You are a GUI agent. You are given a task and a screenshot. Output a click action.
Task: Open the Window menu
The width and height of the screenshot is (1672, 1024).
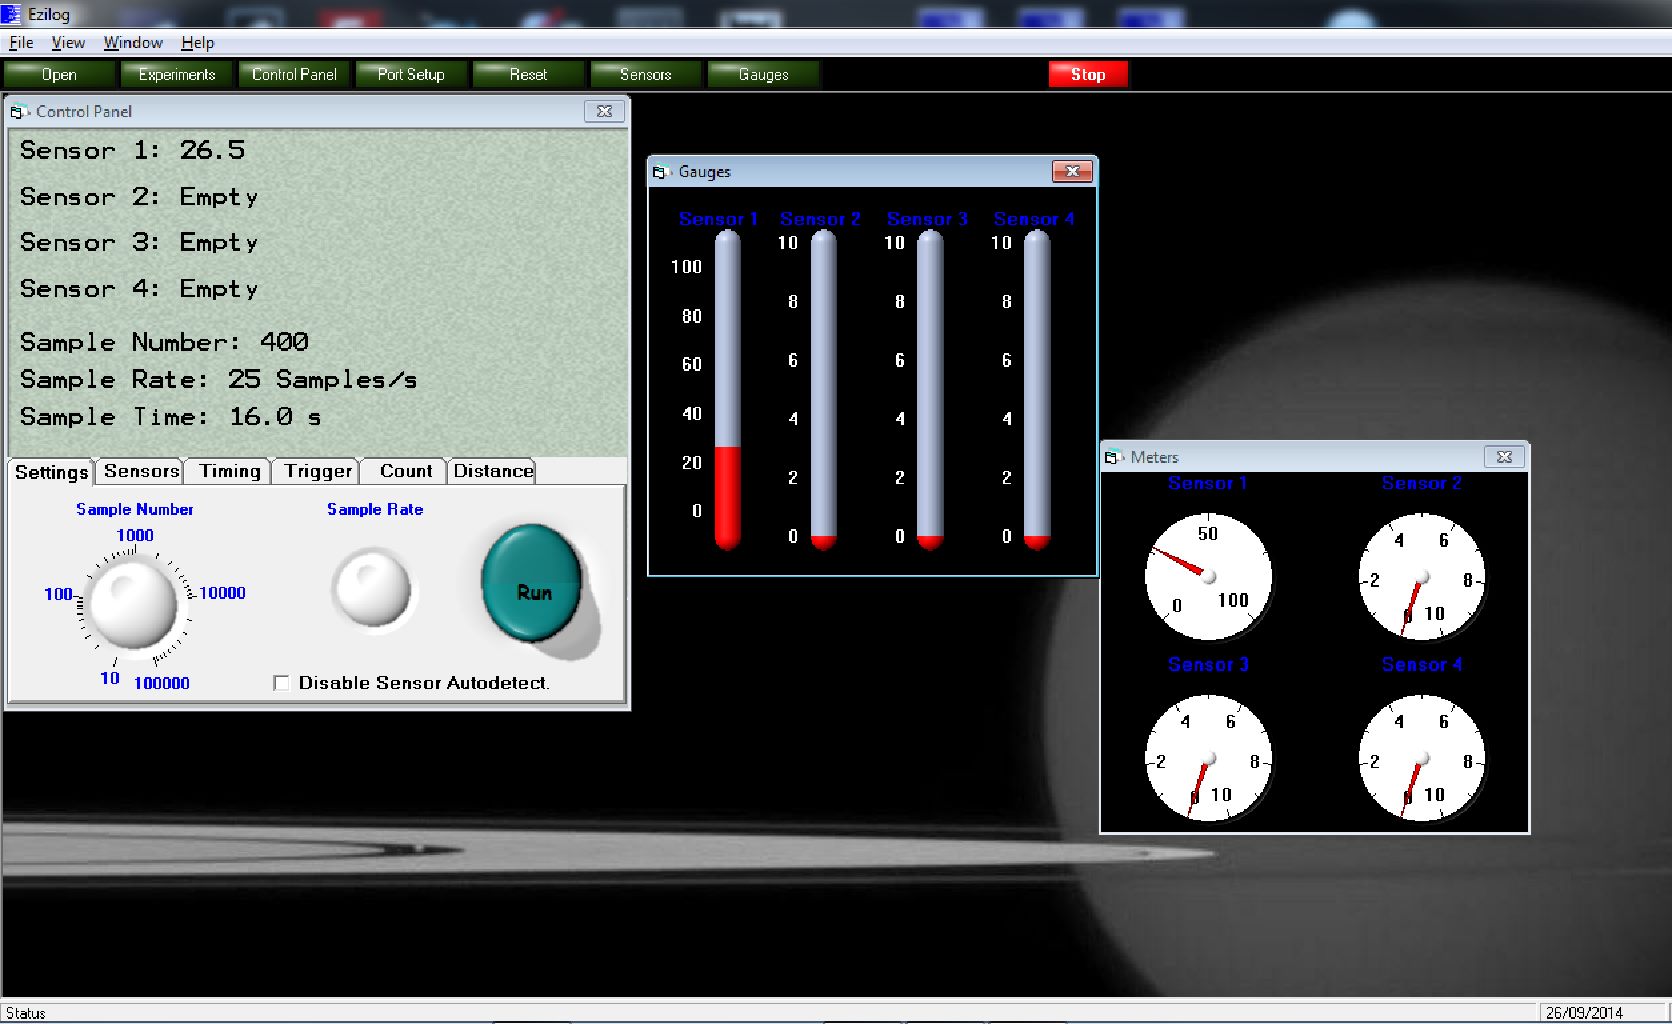coord(133,43)
